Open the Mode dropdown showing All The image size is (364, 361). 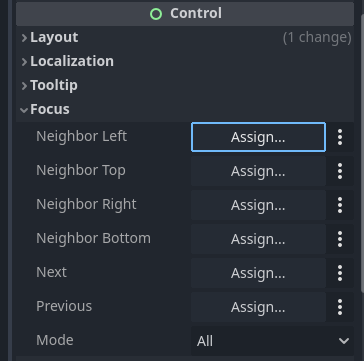click(x=272, y=341)
